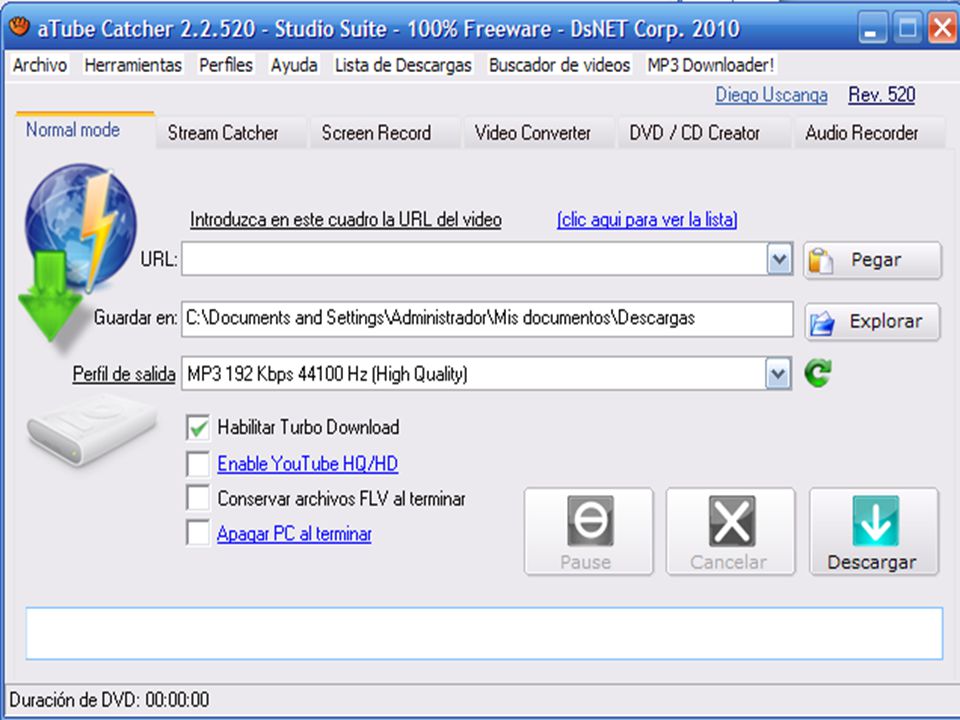The image size is (960, 720).
Task: Click the Explorar browse button
Action: point(872,322)
